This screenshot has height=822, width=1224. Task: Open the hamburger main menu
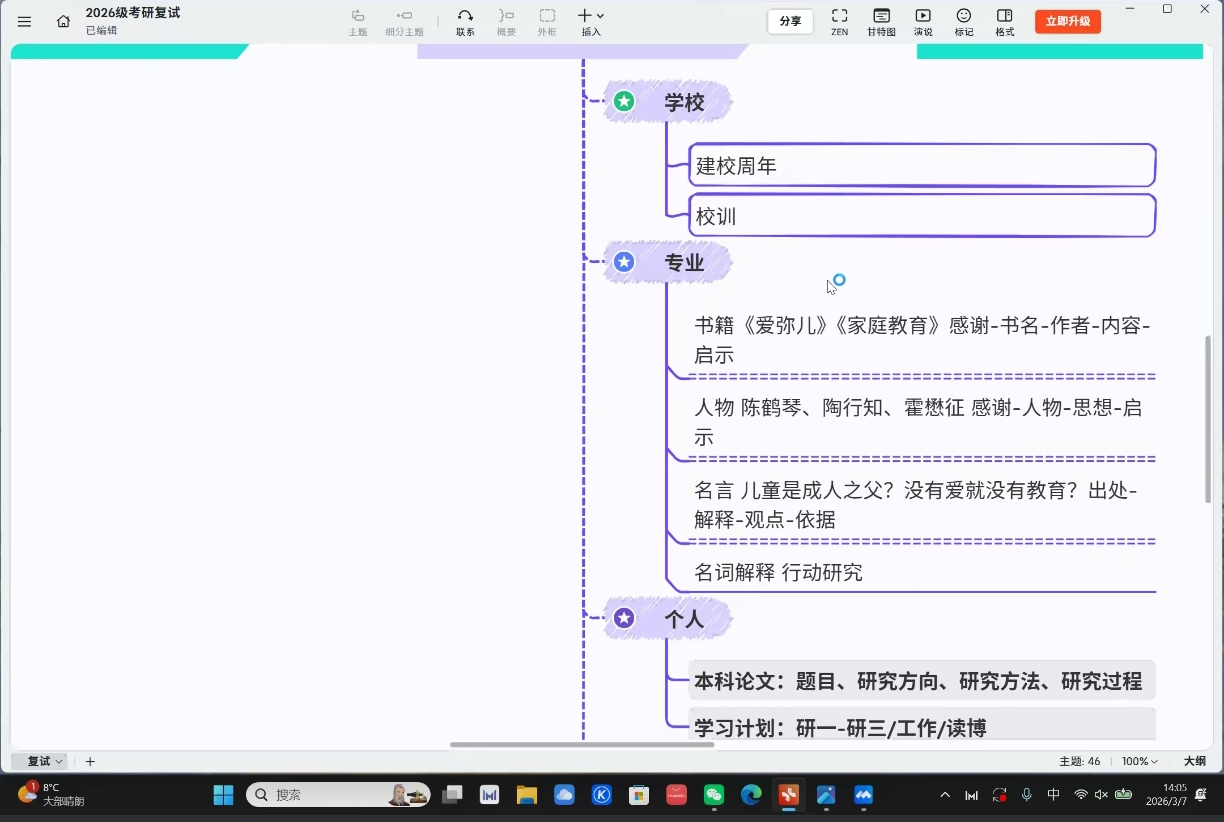coord(25,21)
